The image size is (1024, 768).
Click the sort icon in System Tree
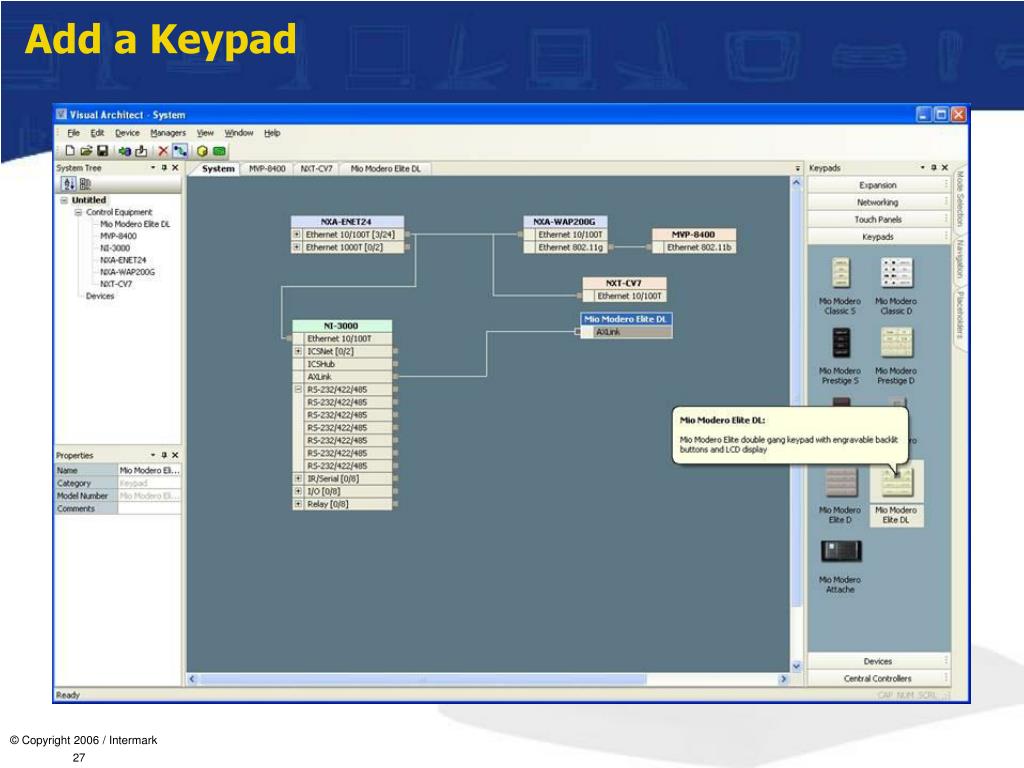(x=69, y=184)
